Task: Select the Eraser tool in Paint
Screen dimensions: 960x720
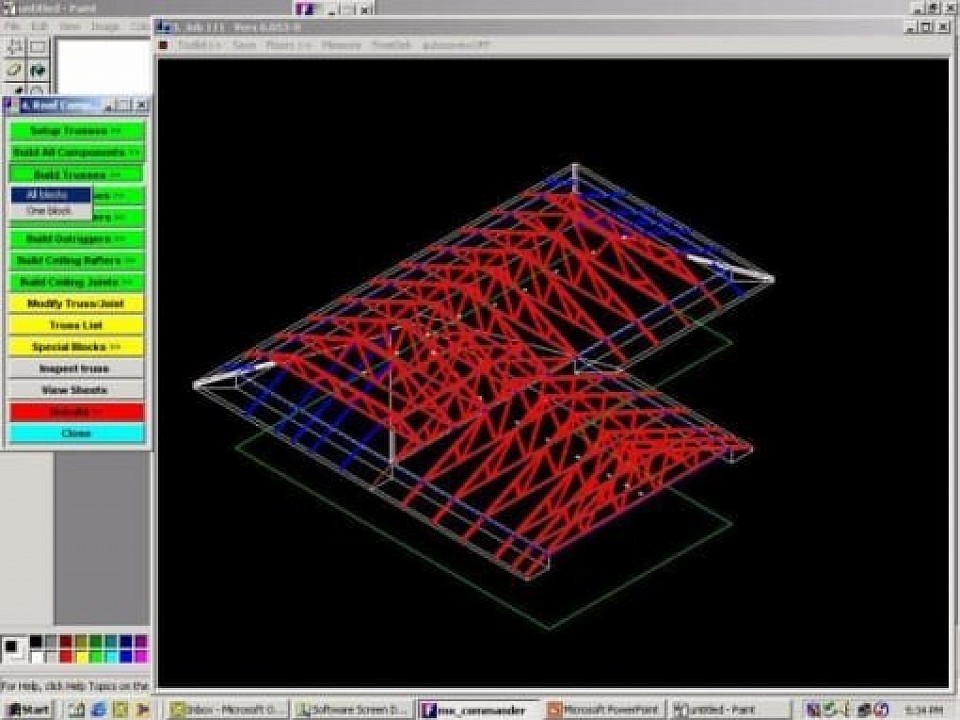Action: click(15, 70)
